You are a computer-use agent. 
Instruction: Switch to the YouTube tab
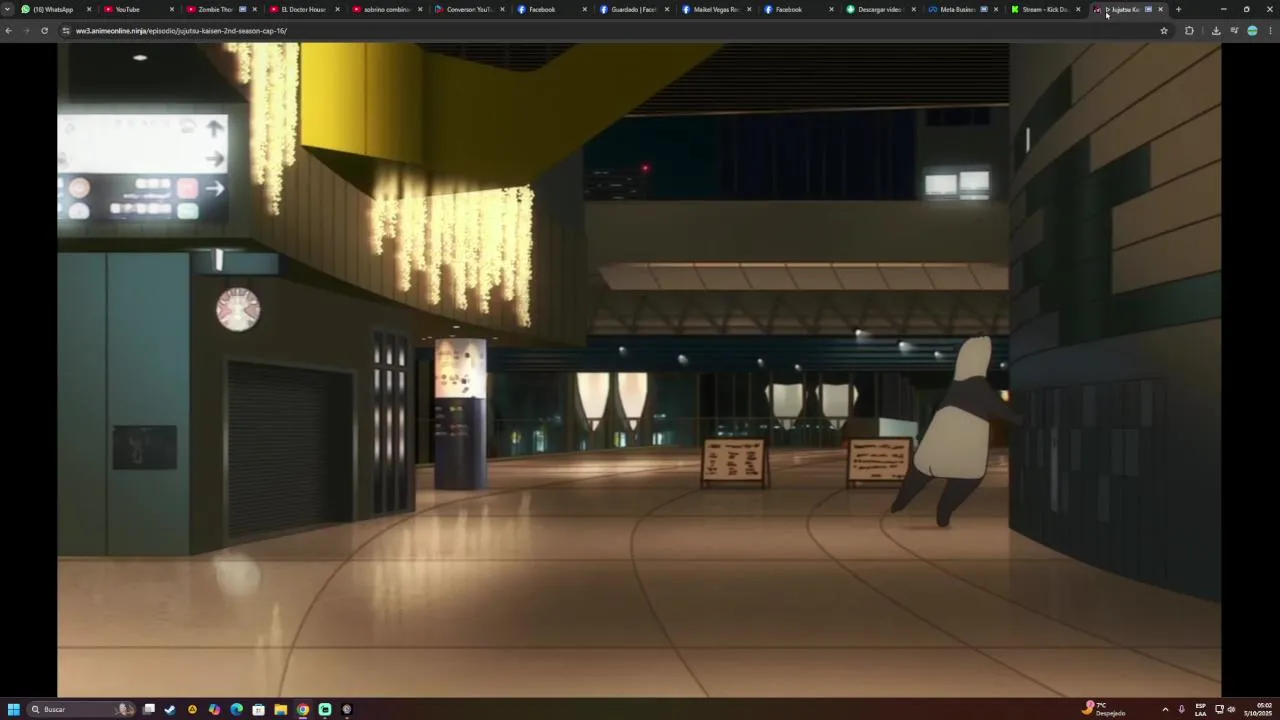(x=137, y=9)
